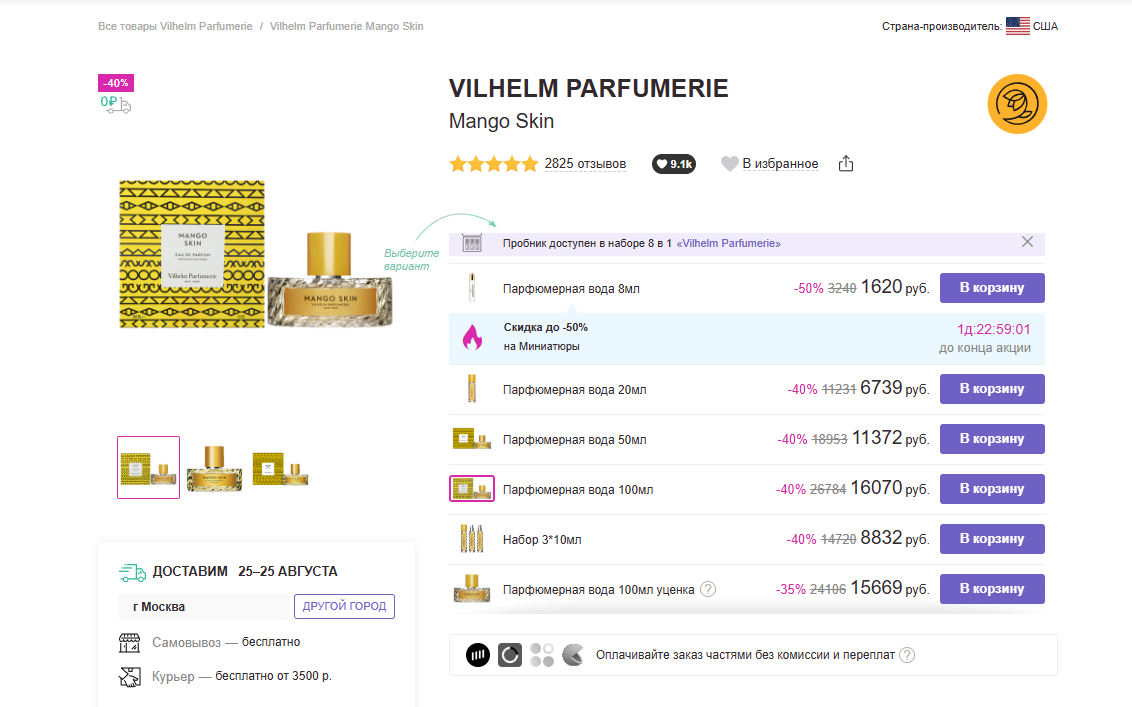Click the black striped payment service icon
Viewport: 1132px width, 707px height.
(x=477, y=655)
